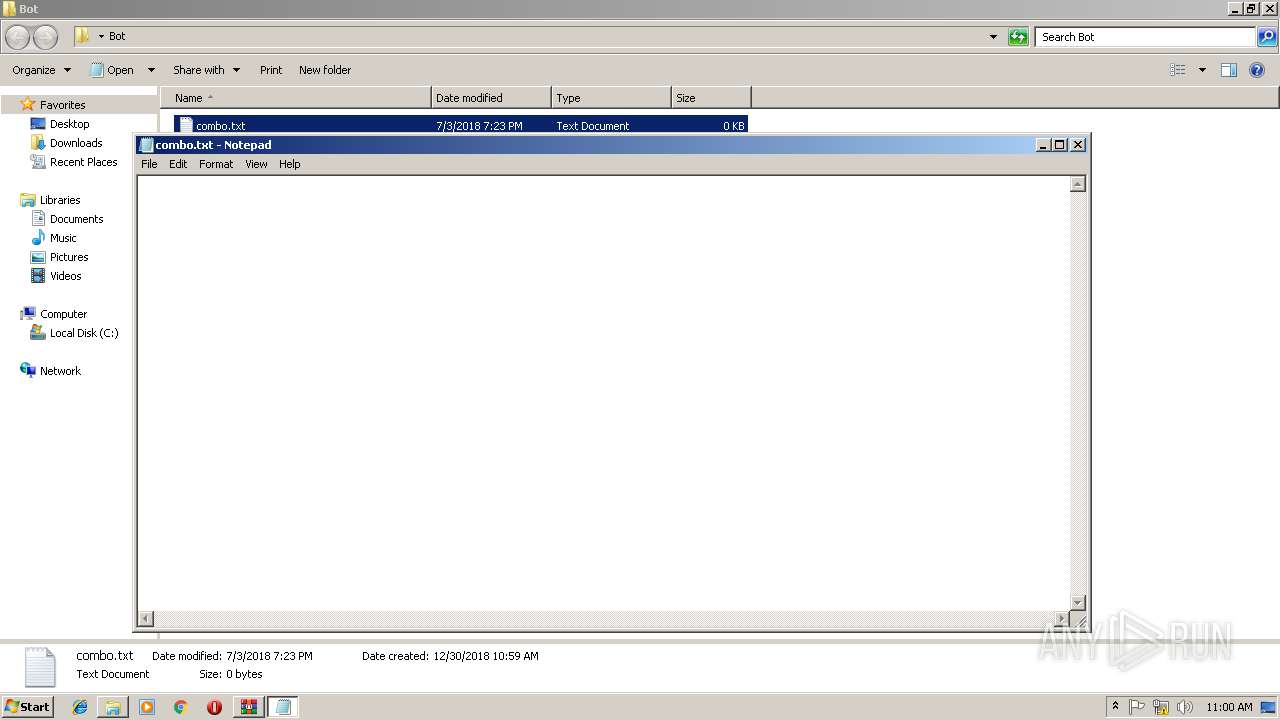Open the view options dropdown arrow
Screen dimensions: 1280x720
tap(1202, 70)
